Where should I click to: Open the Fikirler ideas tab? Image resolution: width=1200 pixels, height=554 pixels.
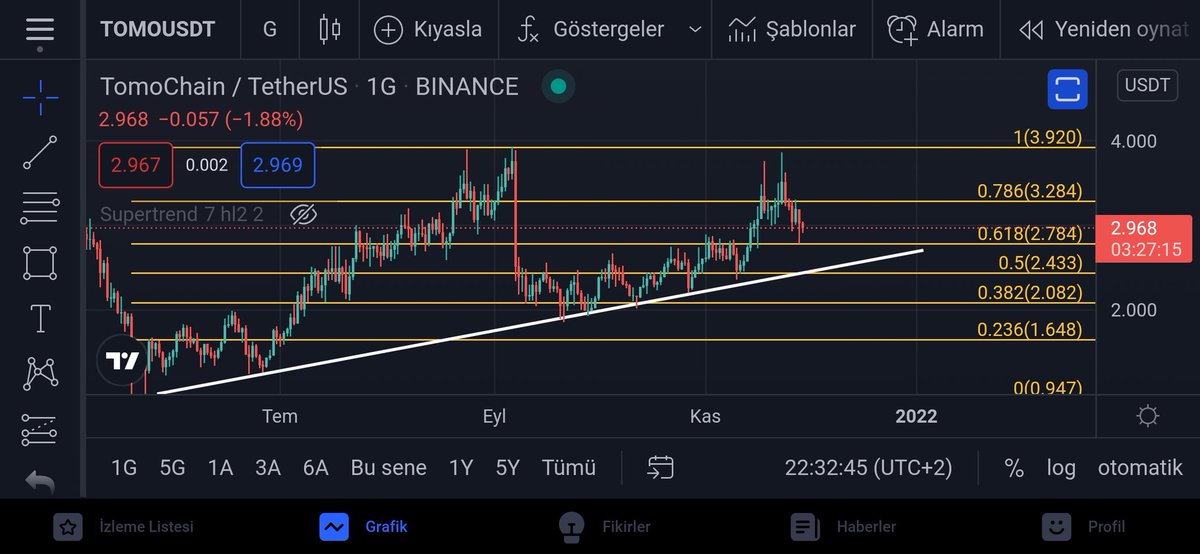click(x=604, y=526)
